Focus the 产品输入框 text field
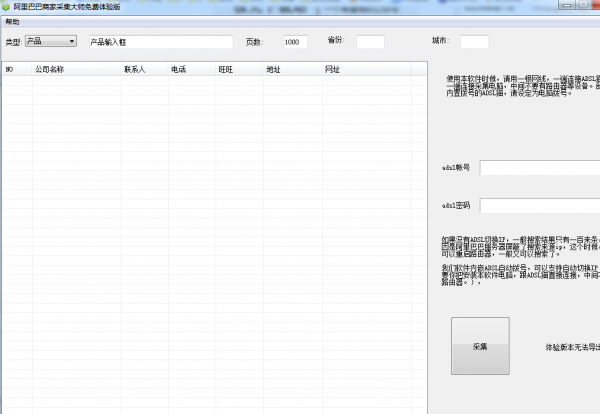 [160, 42]
